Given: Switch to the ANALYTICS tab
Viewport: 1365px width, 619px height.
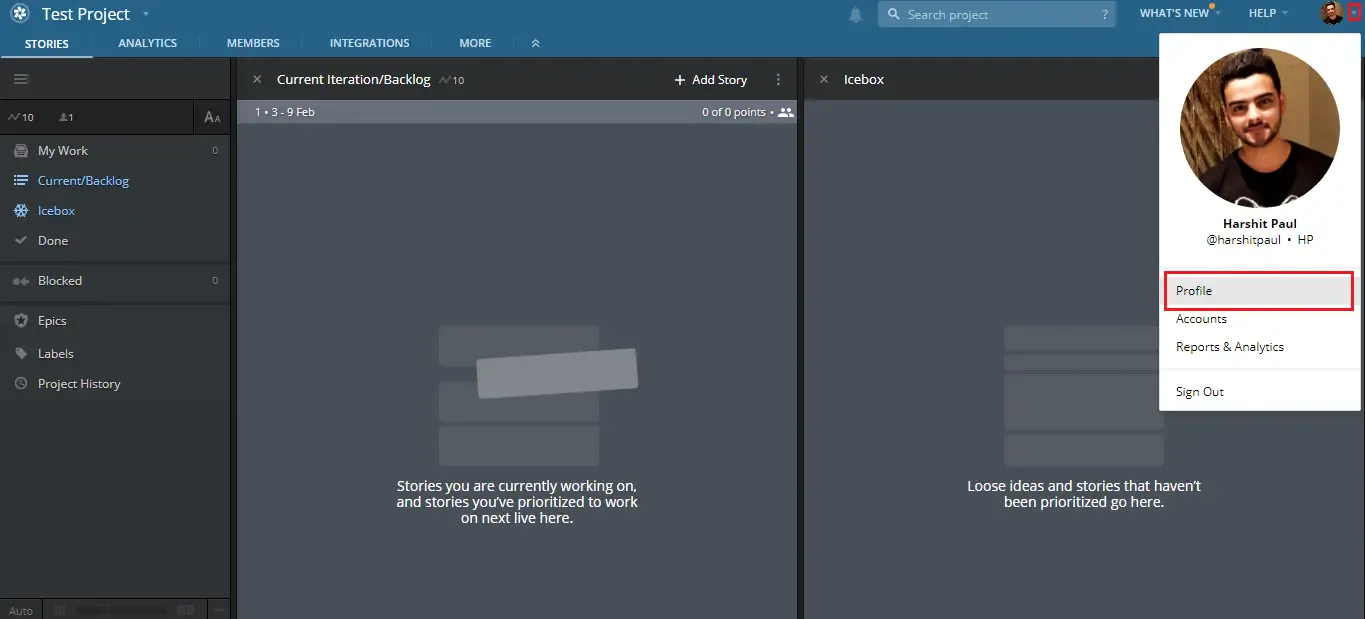Looking at the screenshot, I should coord(147,43).
